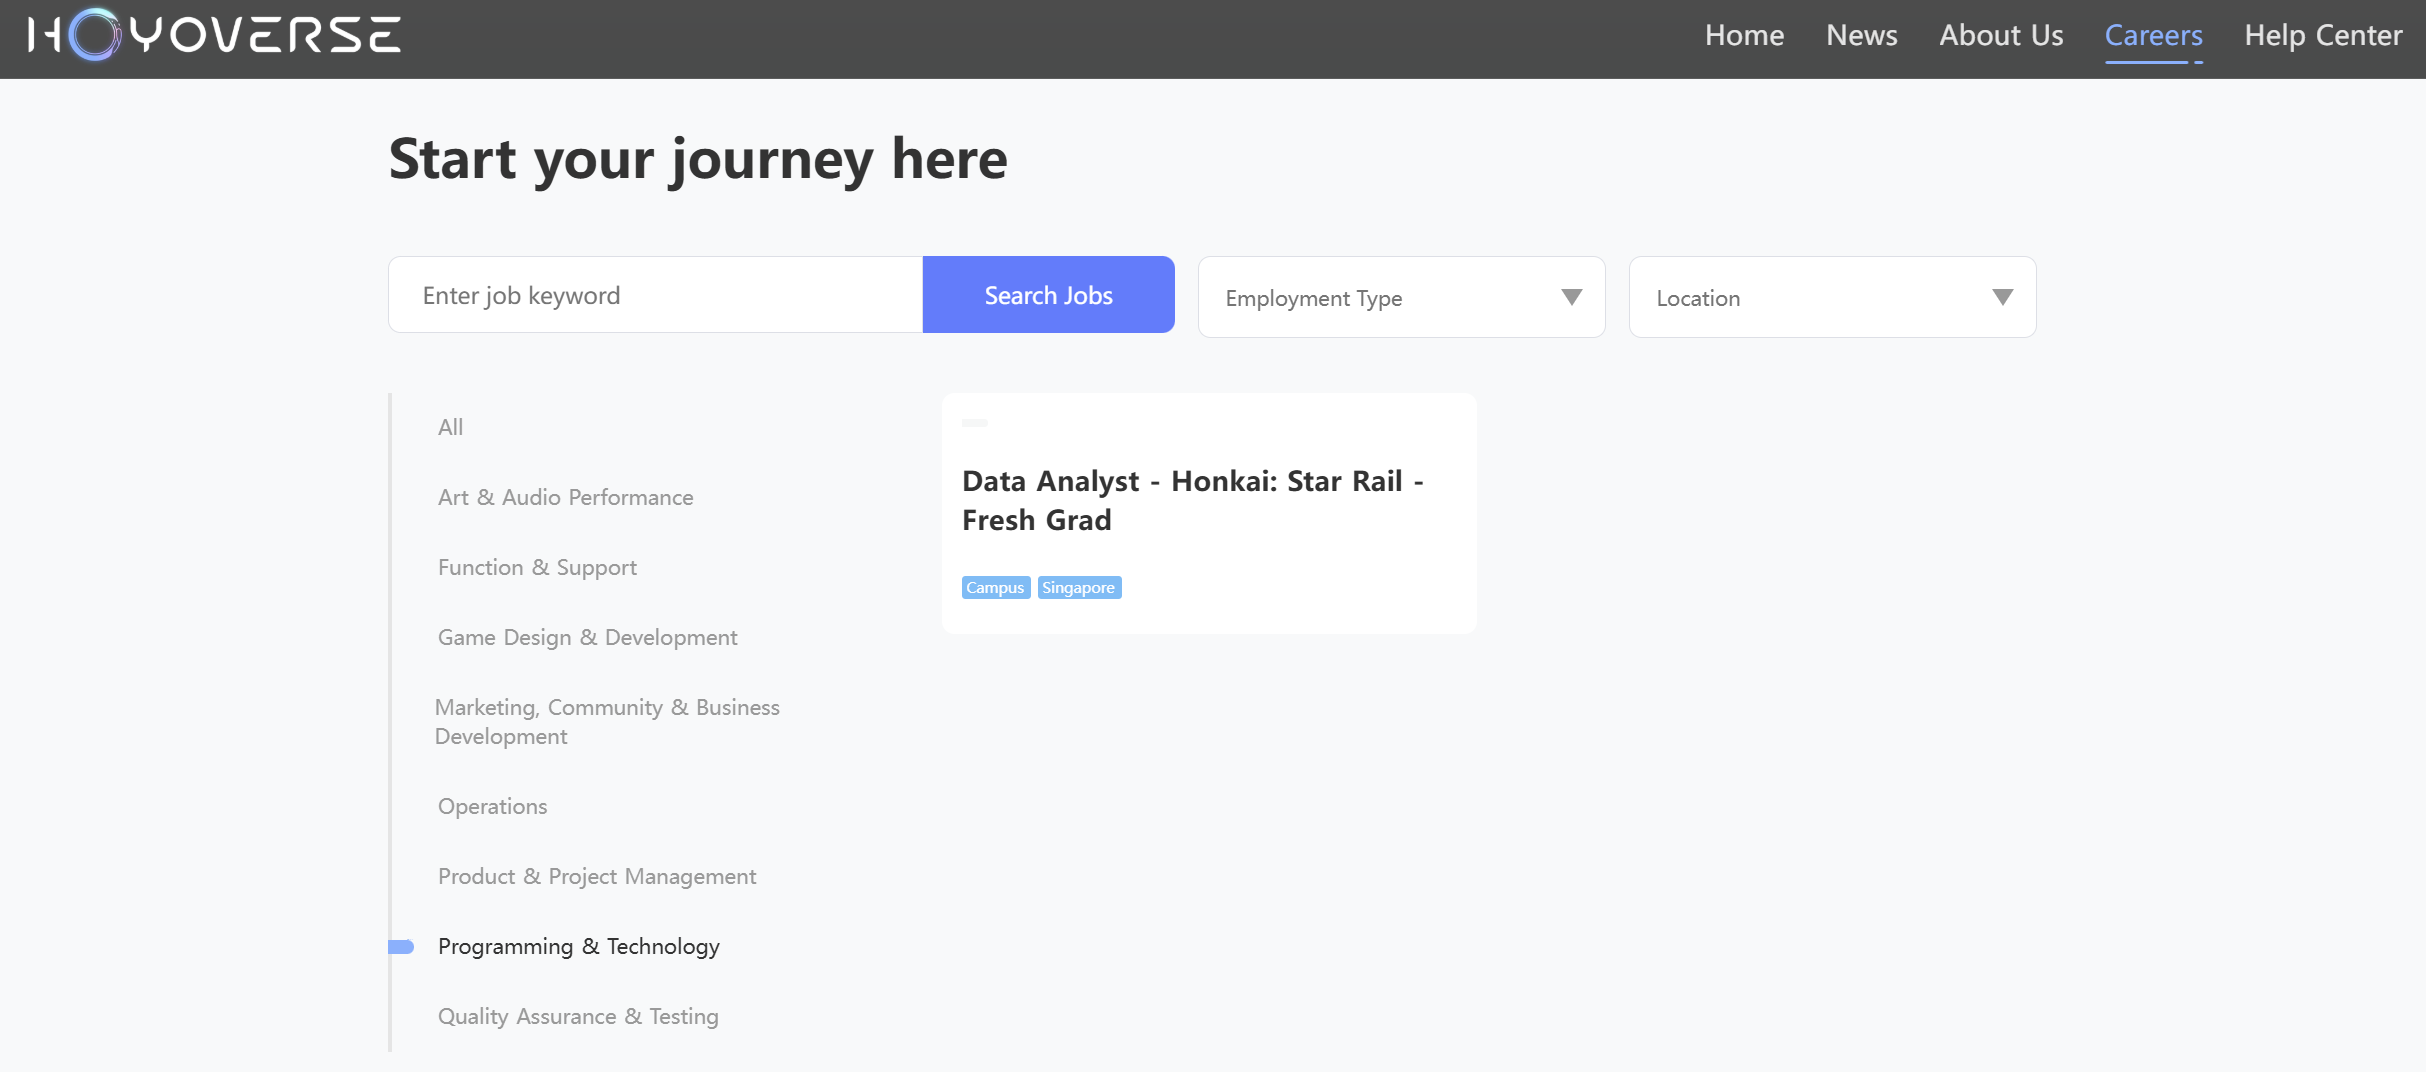Click the 'Start your journey here' heading
Screen dimensions: 2426x1072
point(698,160)
